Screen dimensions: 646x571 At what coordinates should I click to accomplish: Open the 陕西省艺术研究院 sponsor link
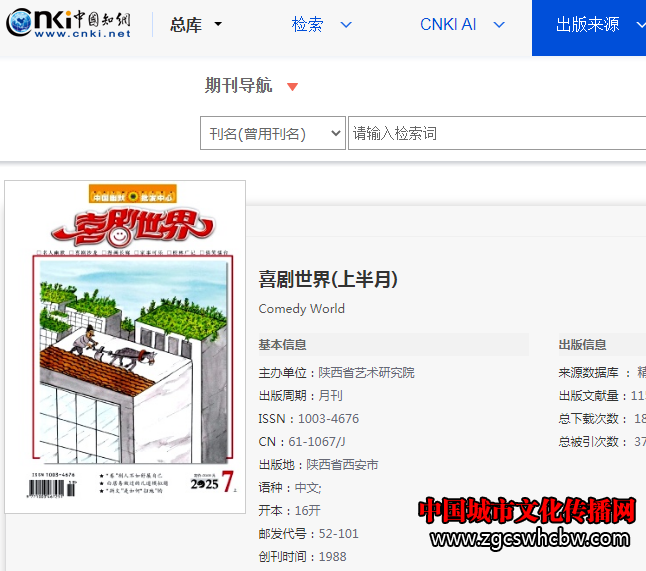click(366, 373)
